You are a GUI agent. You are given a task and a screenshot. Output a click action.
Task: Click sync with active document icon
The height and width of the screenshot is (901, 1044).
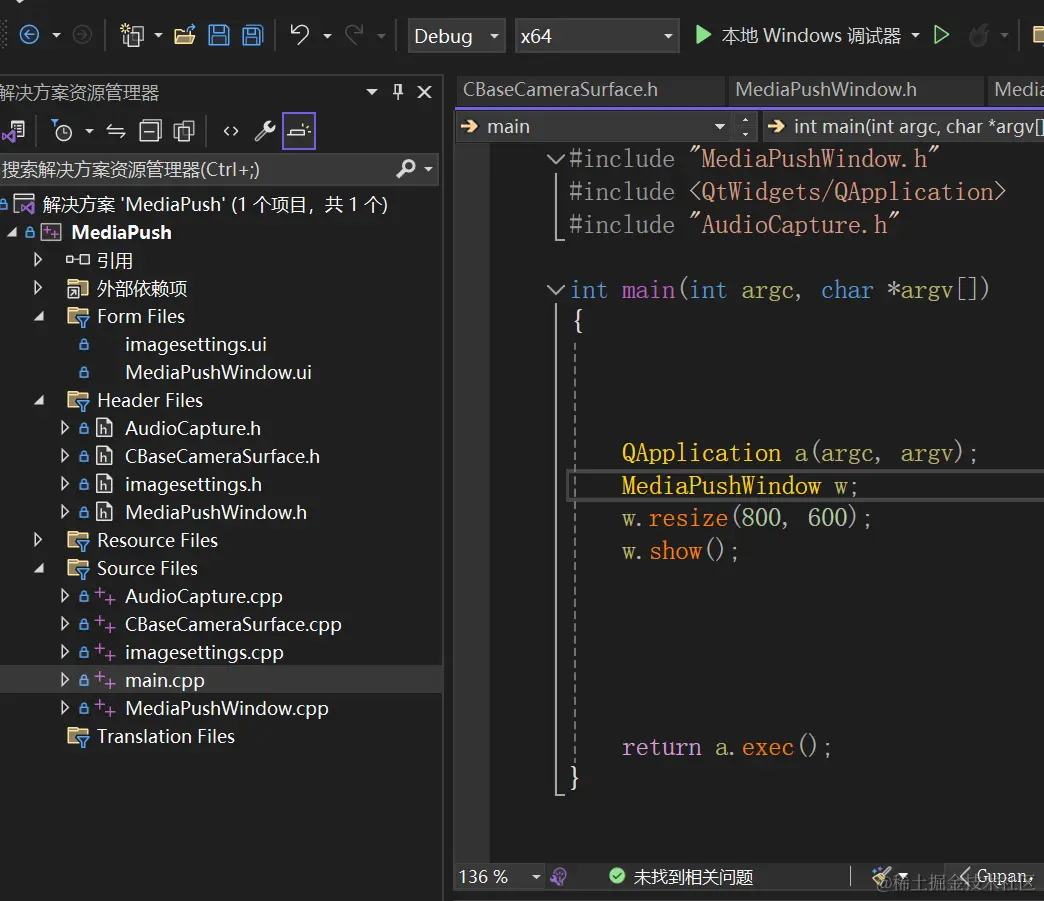pyautogui.click(x=116, y=131)
